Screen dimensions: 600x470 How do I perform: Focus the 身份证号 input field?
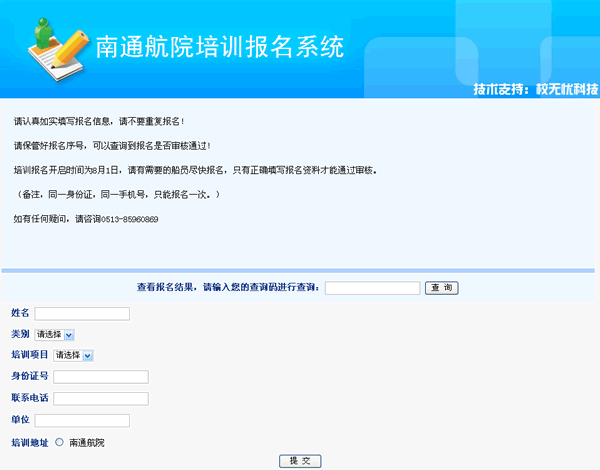point(101,377)
